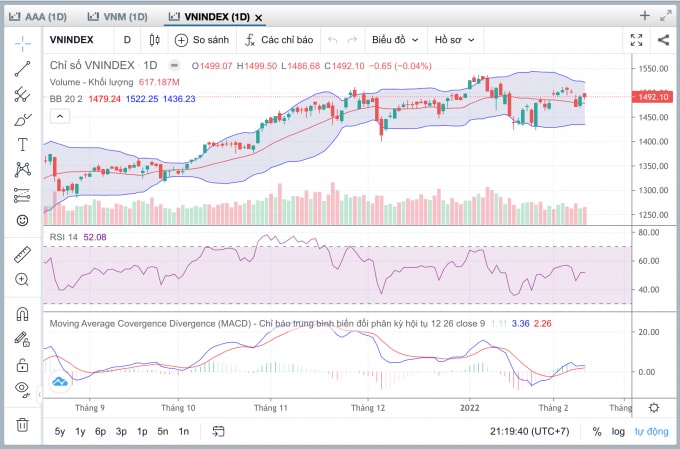Set the time range to 6p
The image size is (680, 449).
coord(101,432)
